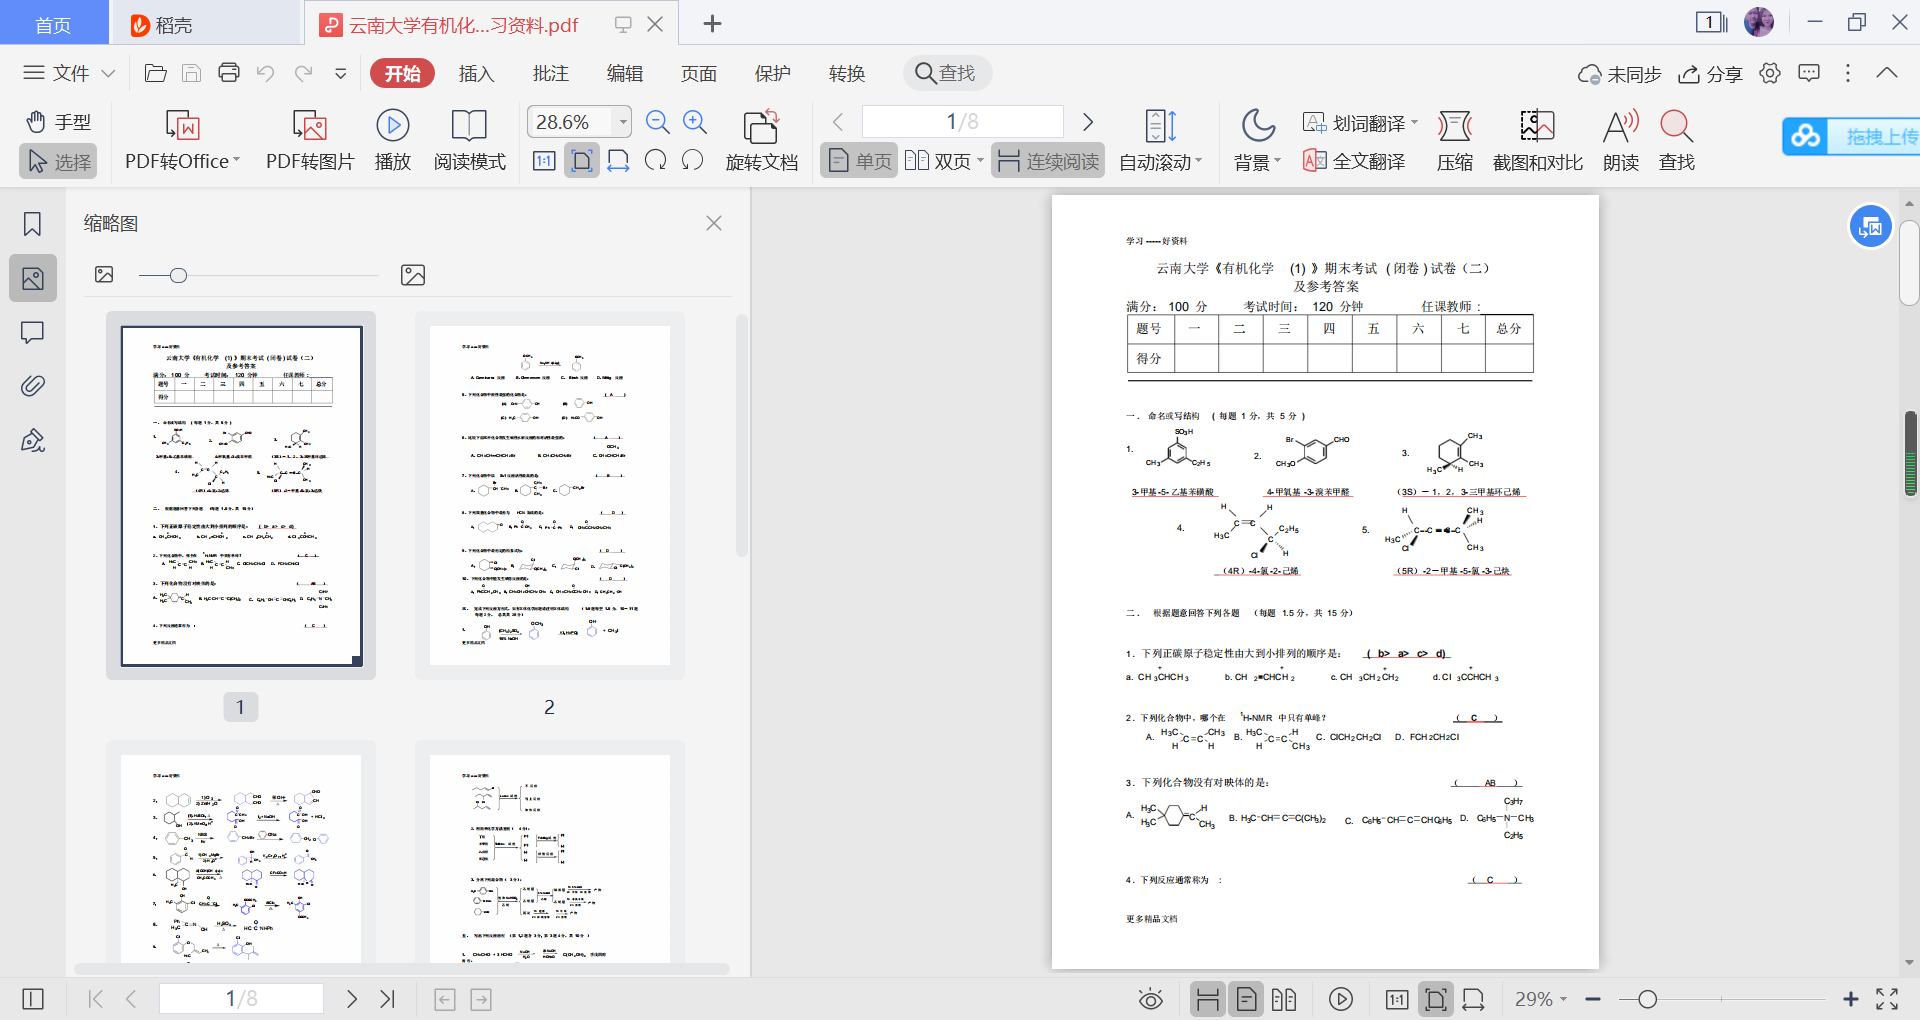The width and height of the screenshot is (1920, 1020).
Task: Click the cloud upload button (拖拽上传)
Action: coord(1851,136)
